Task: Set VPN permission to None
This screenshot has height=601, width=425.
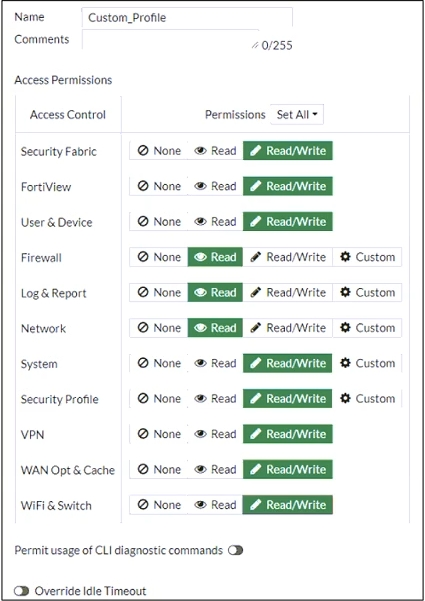Action: click(x=159, y=434)
